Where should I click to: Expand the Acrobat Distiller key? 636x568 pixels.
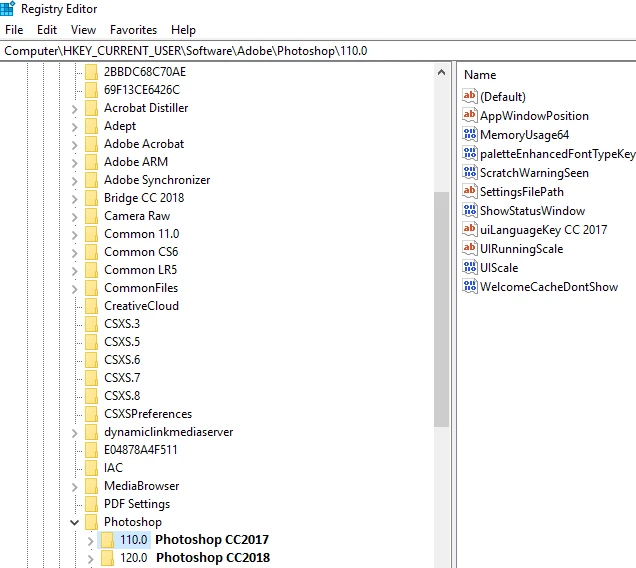pos(75,109)
